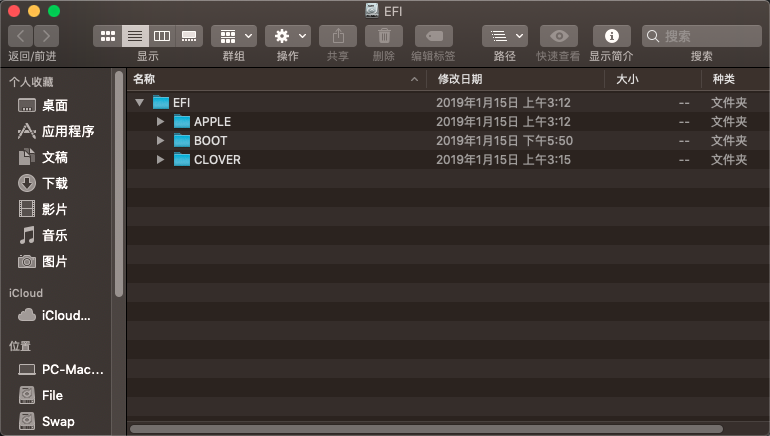This screenshot has height=436, width=770.
Task: Click the APPLE folder name
Action: pyautogui.click(x=212, y=122)
